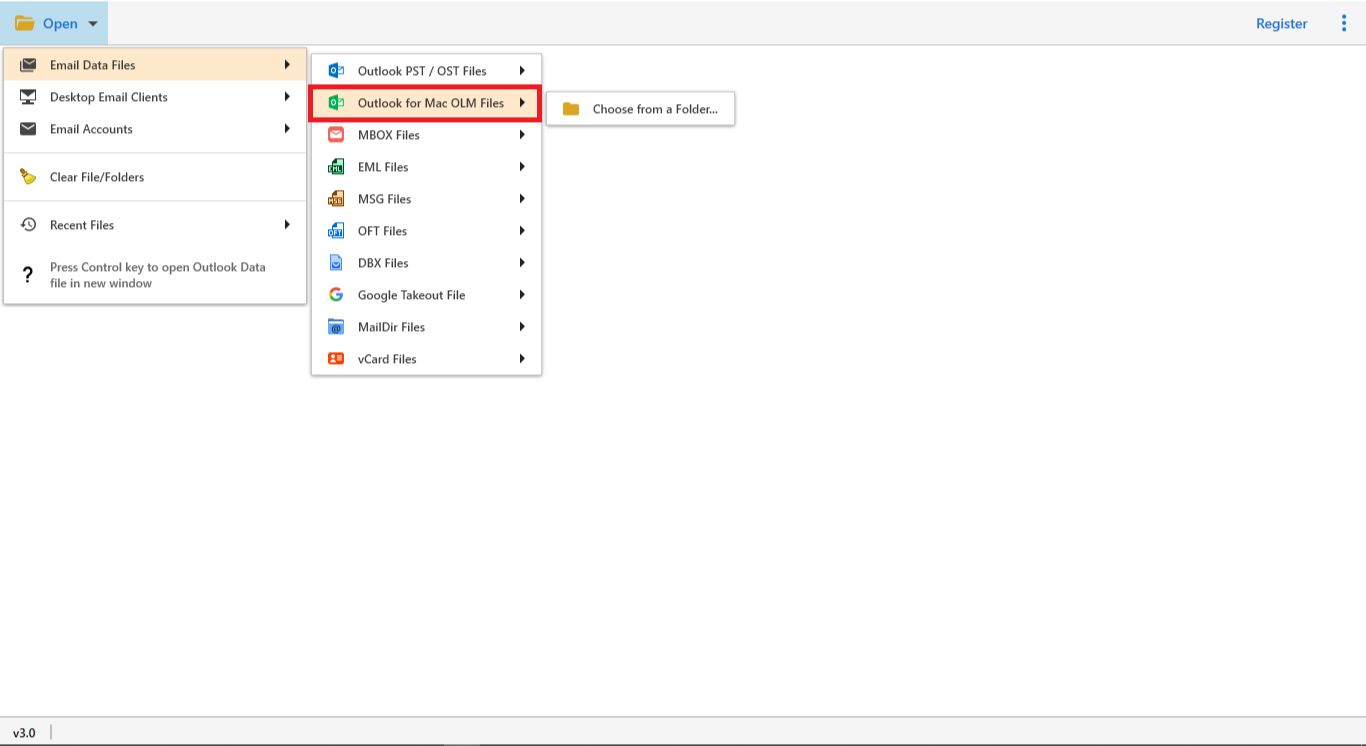Click the Clear File/Folders broom icon
1366x746 pixels.
29,177
